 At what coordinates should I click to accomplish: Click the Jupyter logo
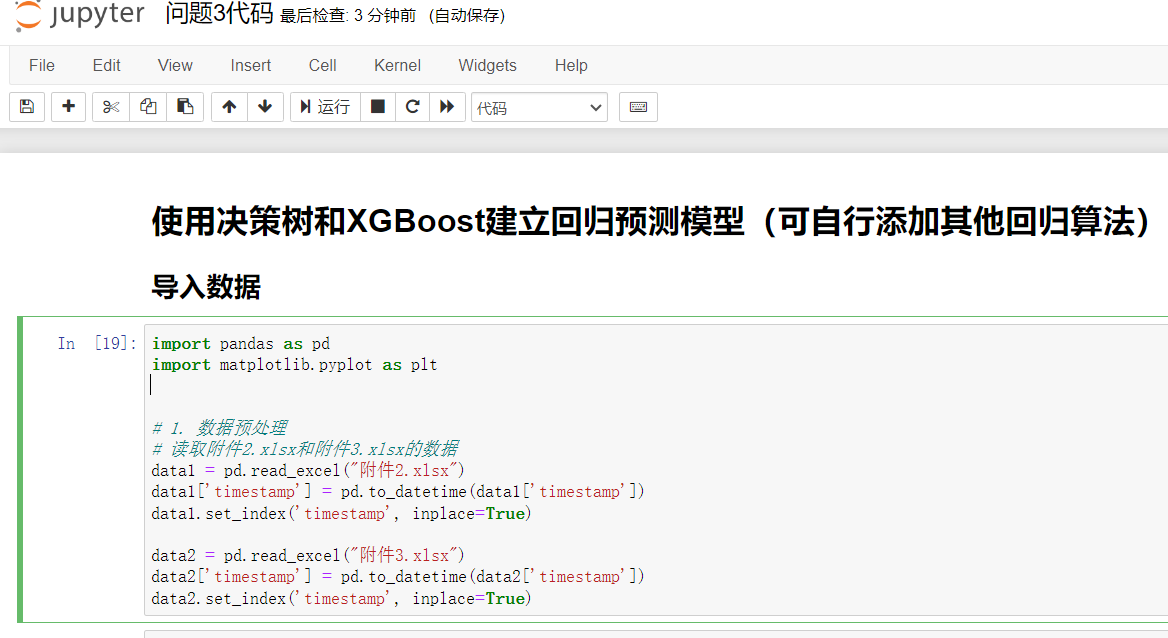80,15
